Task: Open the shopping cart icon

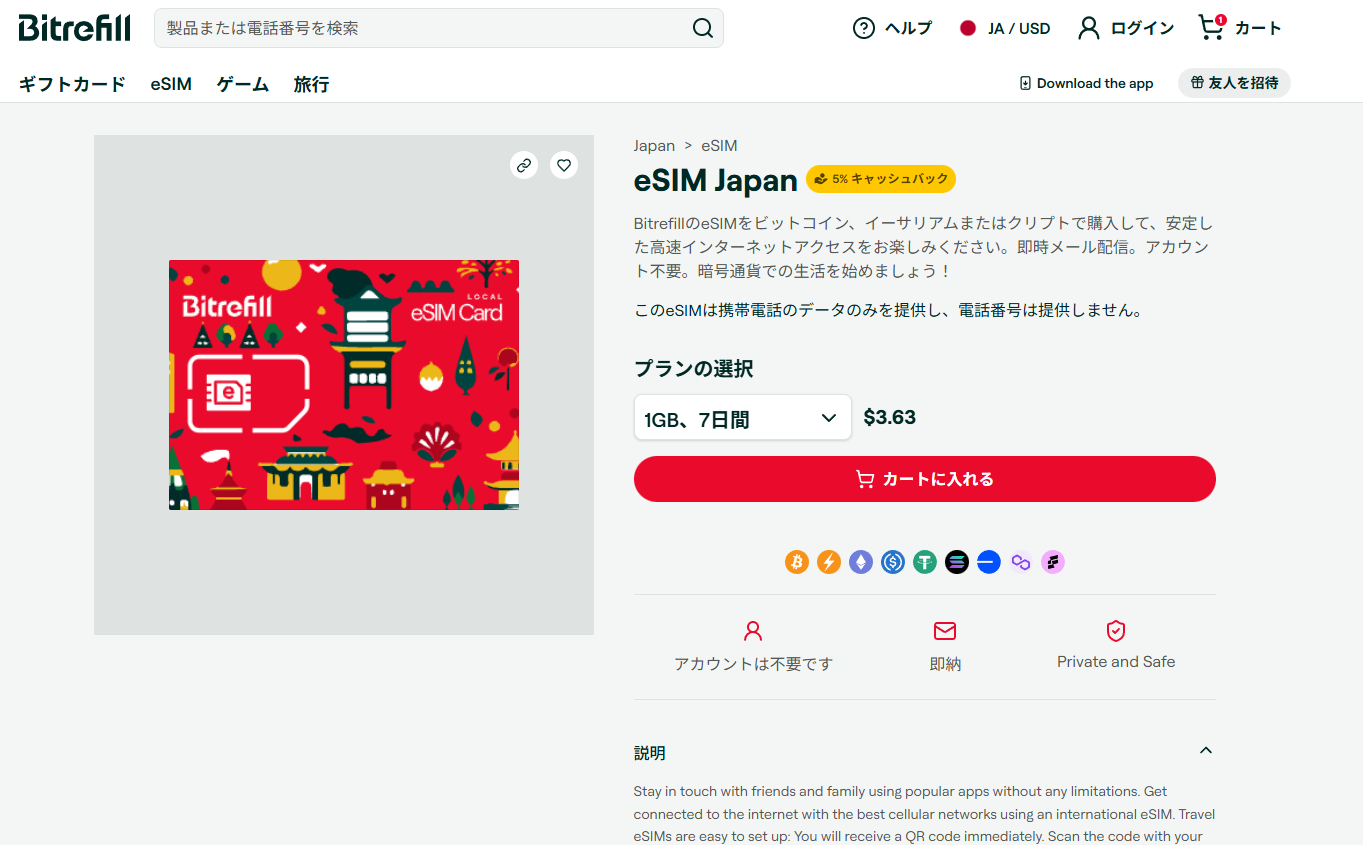Action: coord(1211,28)
